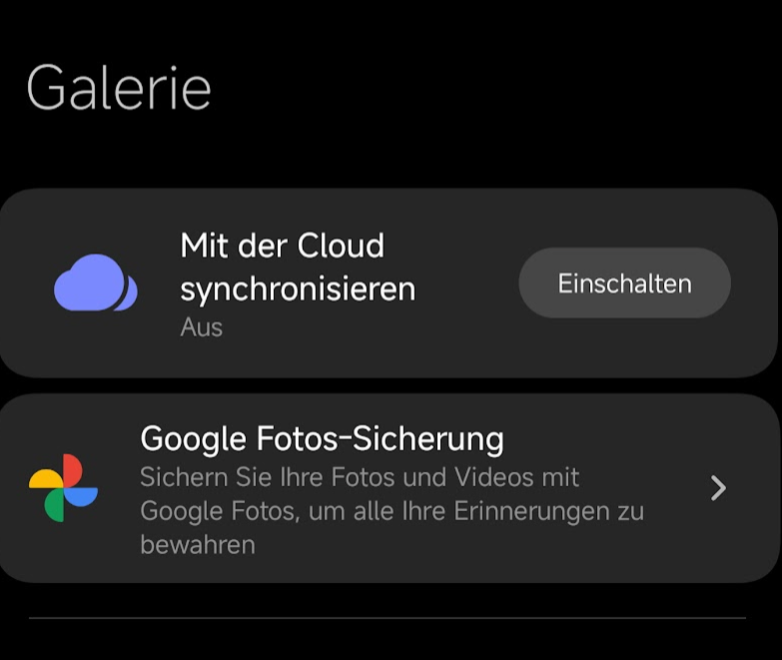
Task: Click the Einschalten button
Action: click(x=624, y=283)
